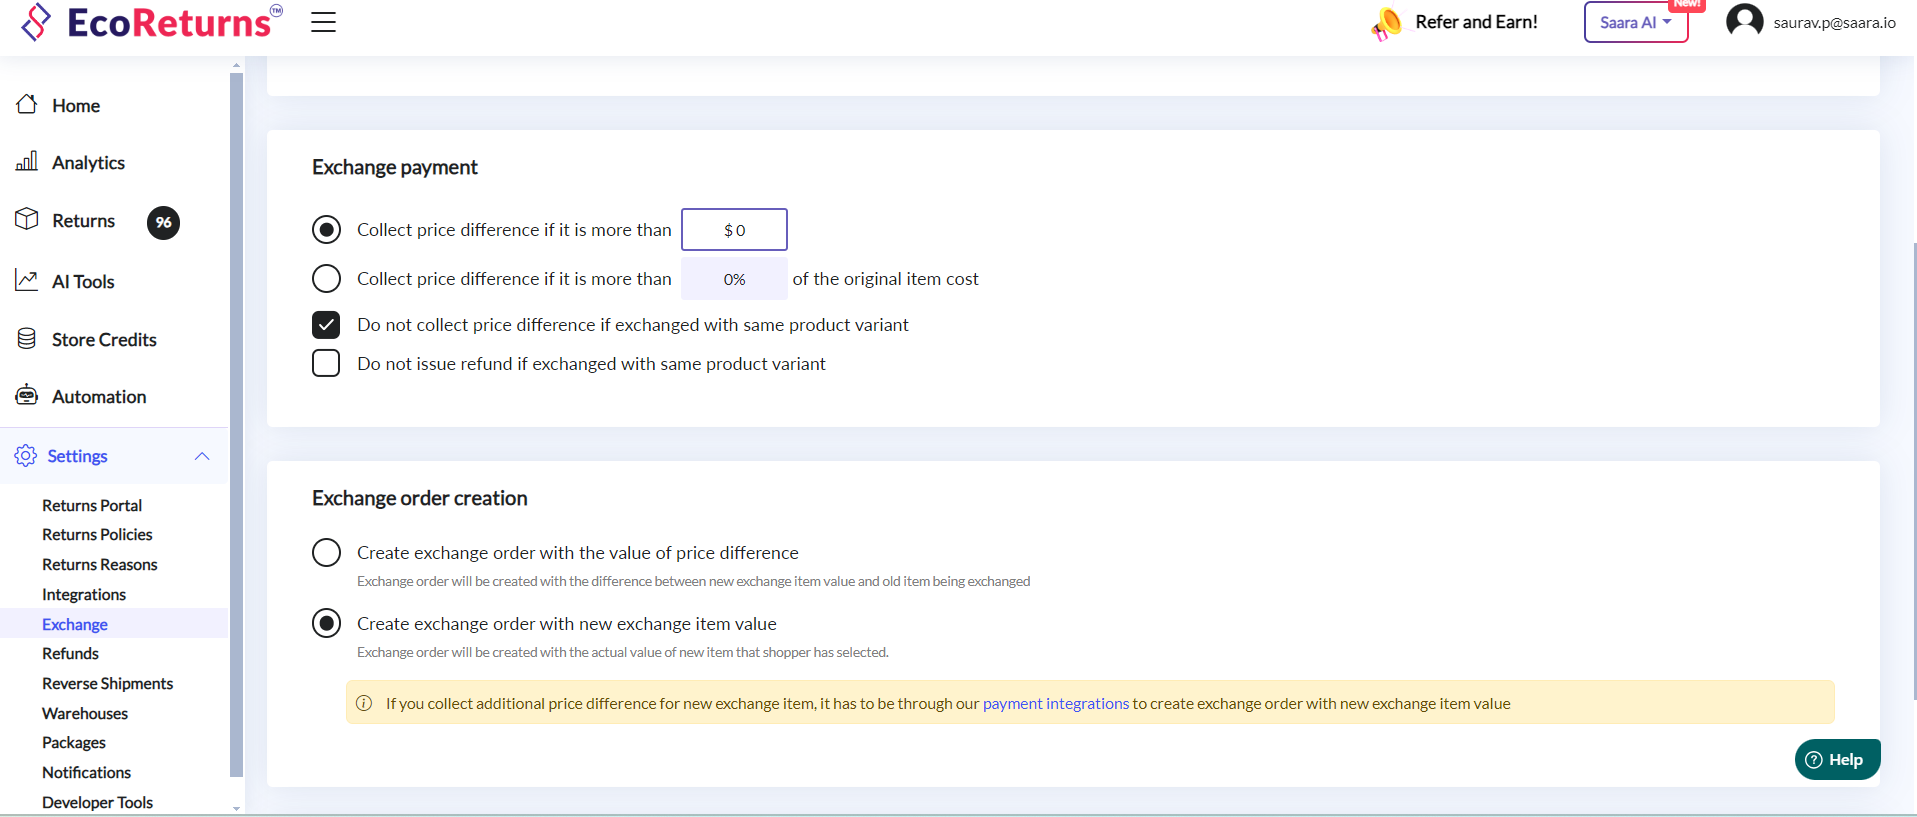The width and height of the screenshot is (1917, 817).
Task: Click the user profile avatar icon
Action: [x=1744, y=22]
